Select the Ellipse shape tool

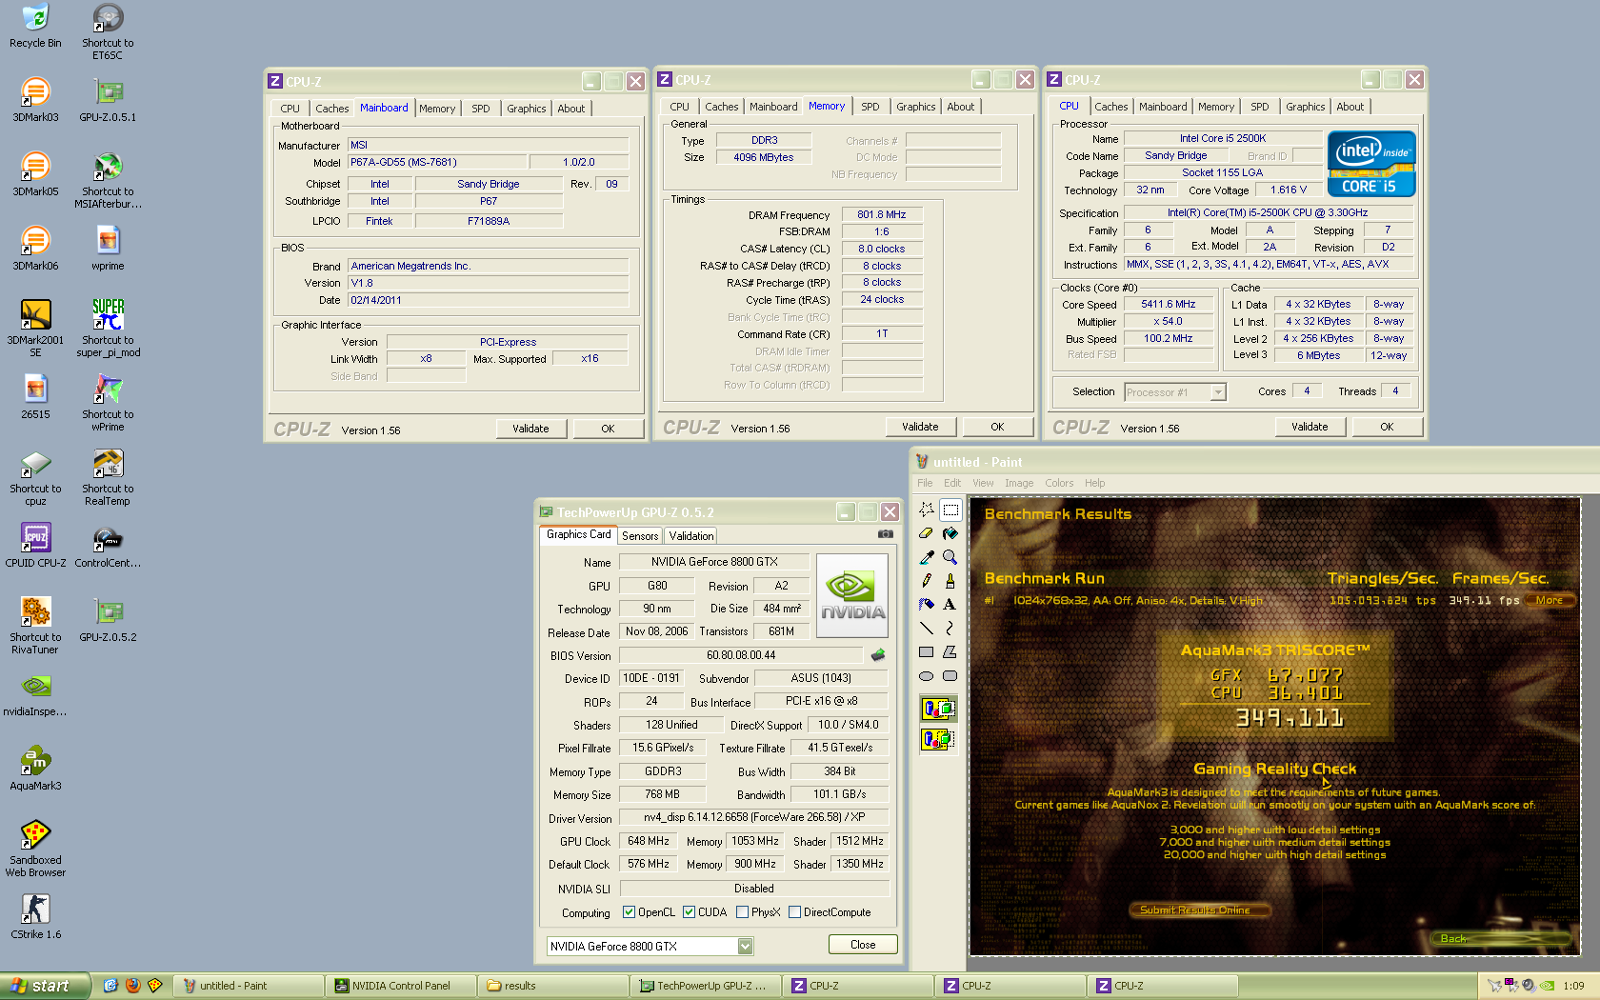pyautogui.click(x=926, y=676)
